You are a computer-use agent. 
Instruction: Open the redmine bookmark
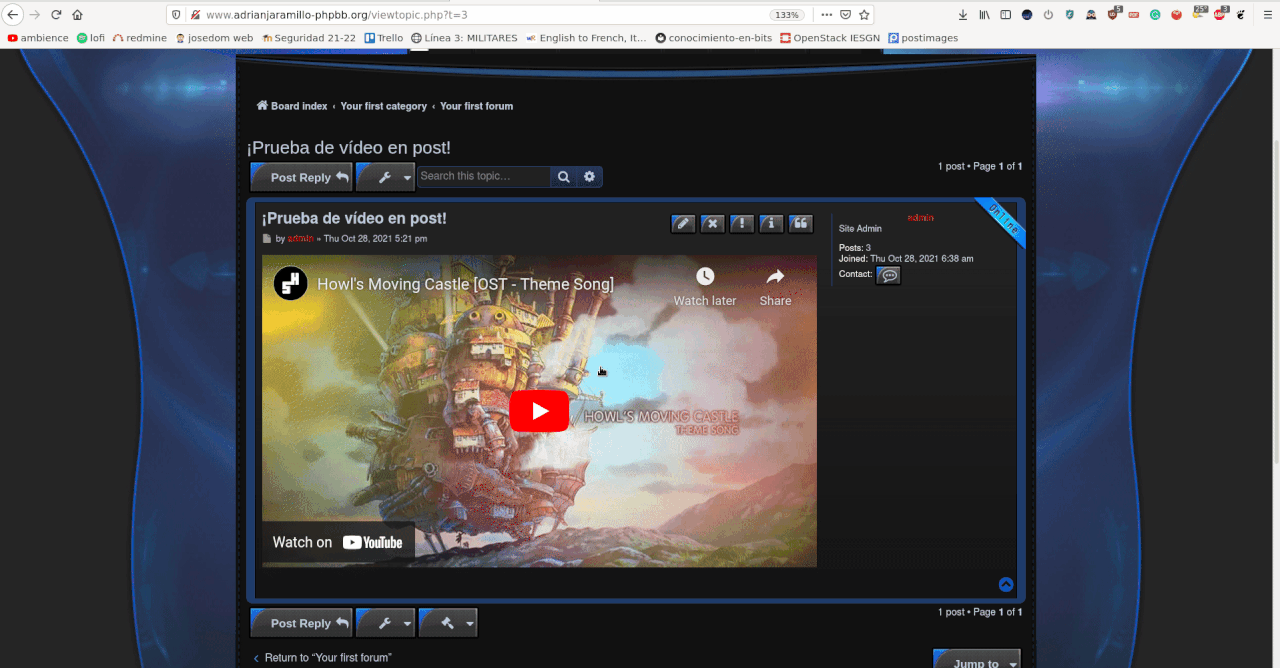[139, 38]
